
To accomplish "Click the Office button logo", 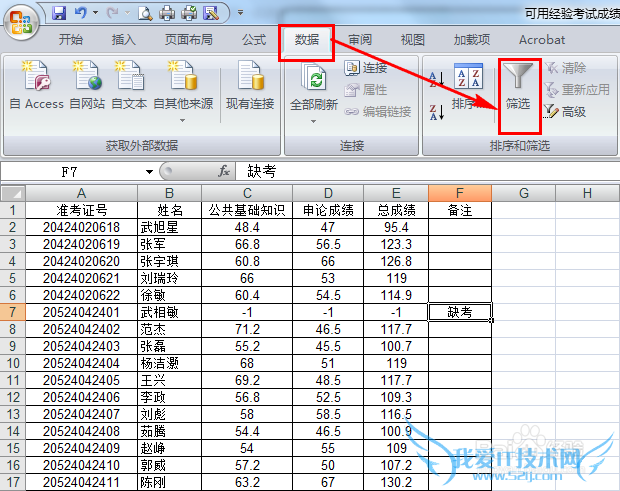I will coord(21,22).
